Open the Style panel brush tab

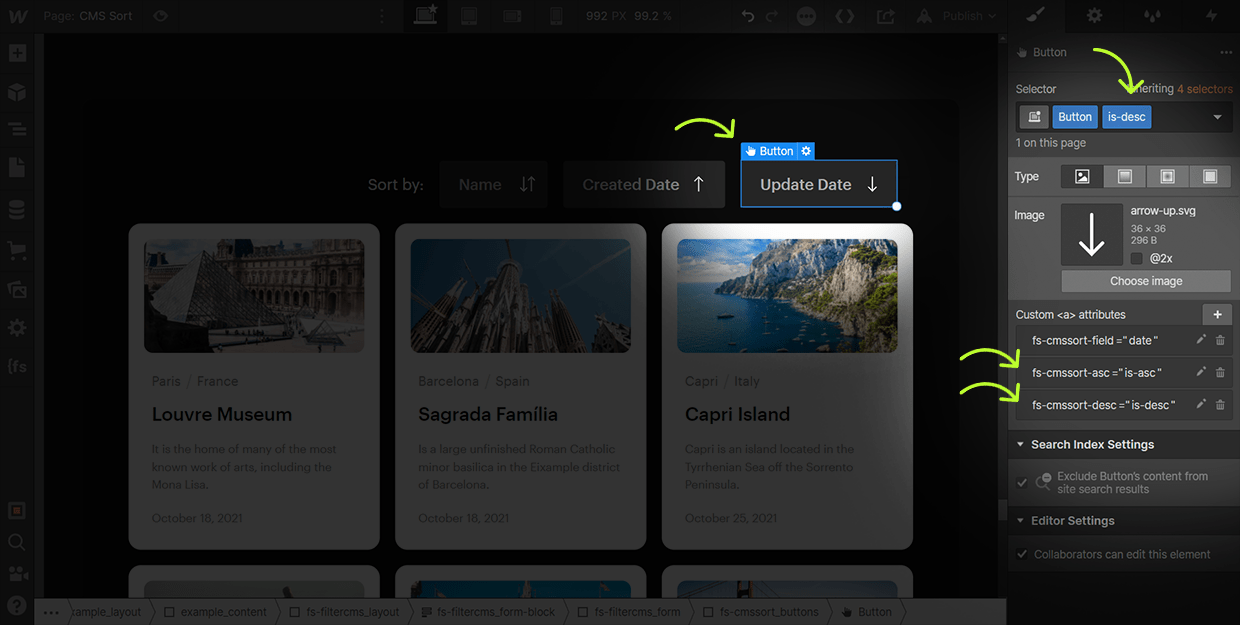tap(1036, 16)
